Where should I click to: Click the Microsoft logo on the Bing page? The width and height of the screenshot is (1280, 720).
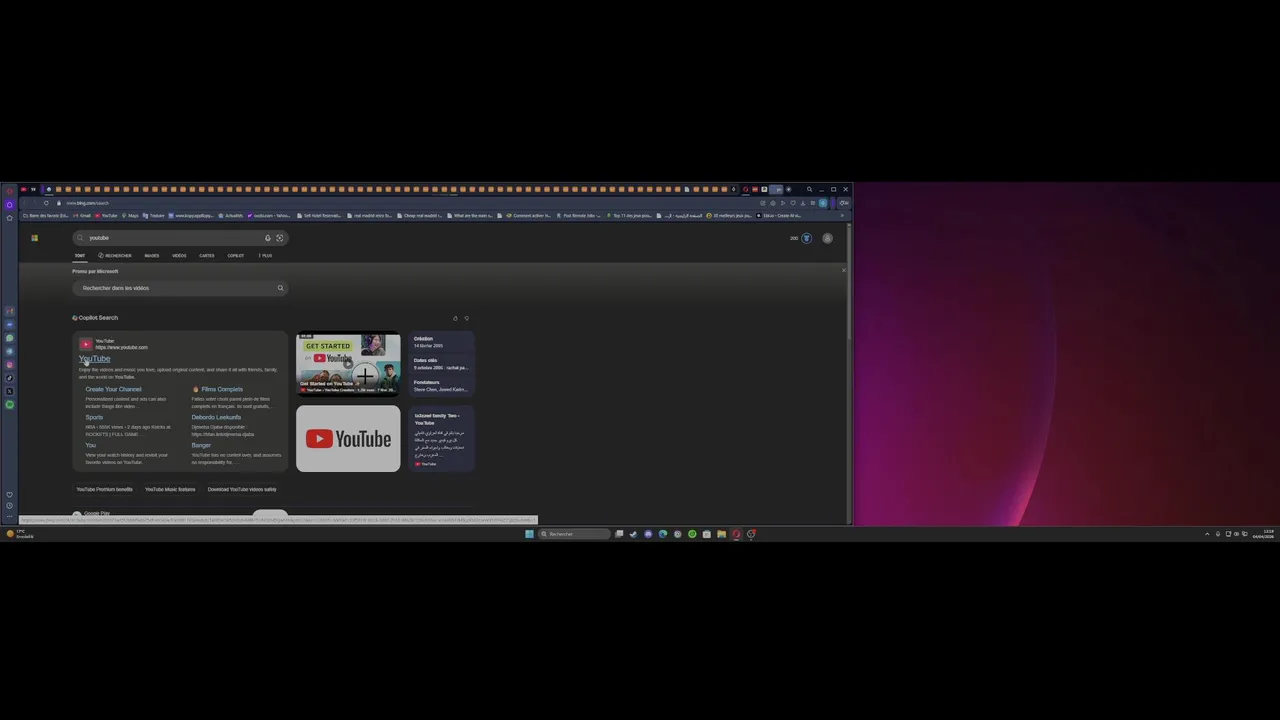(x=34, y=238)
